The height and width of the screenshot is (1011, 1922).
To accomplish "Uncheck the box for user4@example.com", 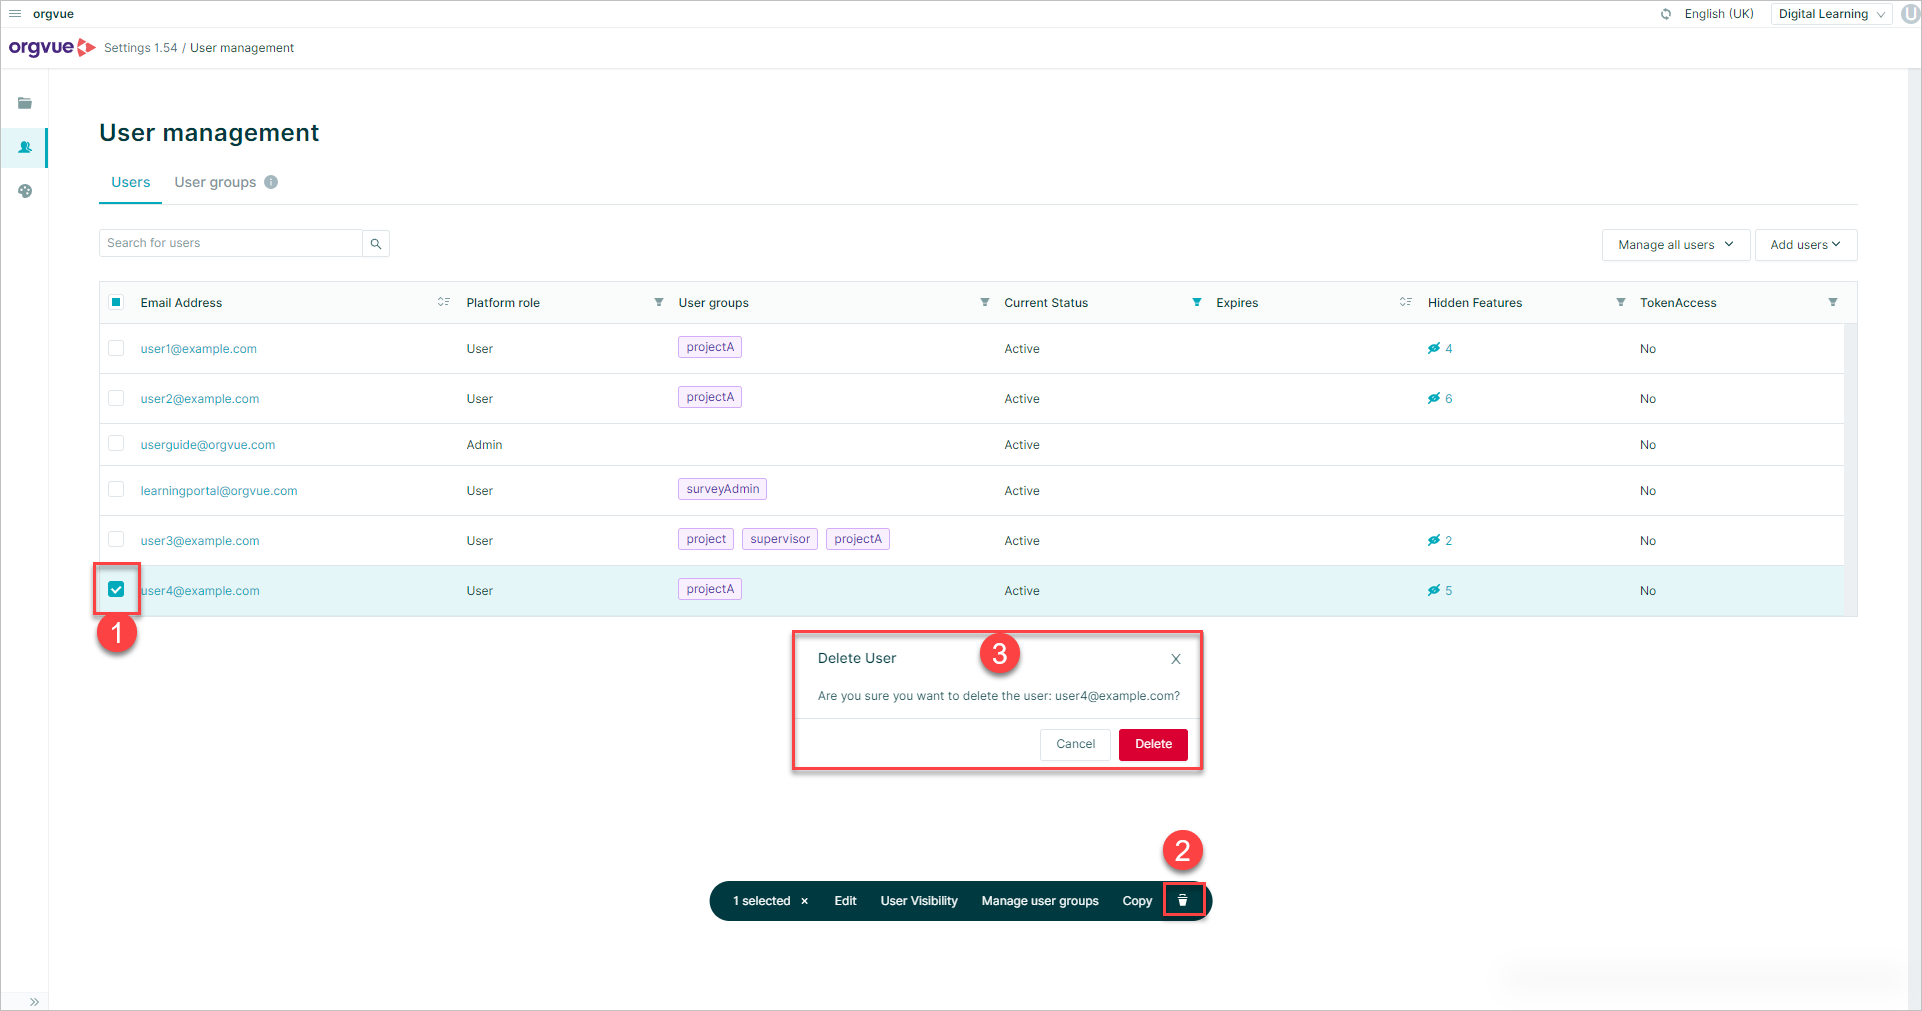I will tap(116, 589).
